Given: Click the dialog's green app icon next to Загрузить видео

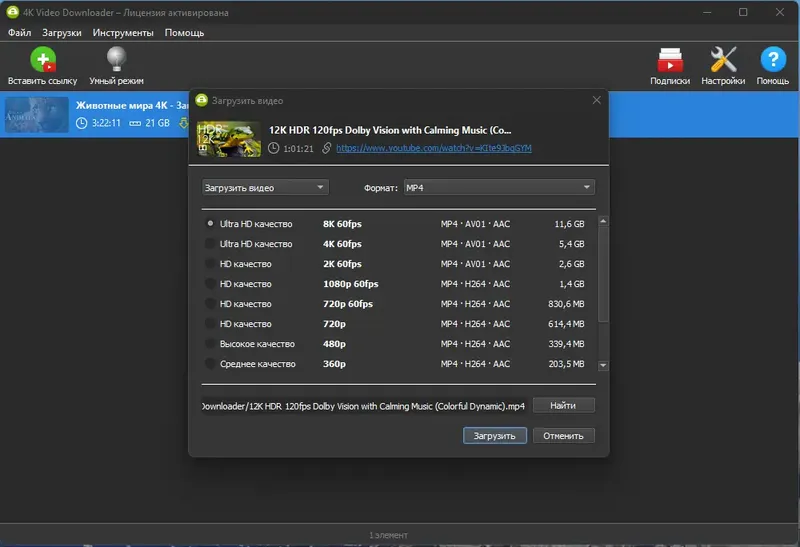Looking at the screenshot, I should [202, 100].
